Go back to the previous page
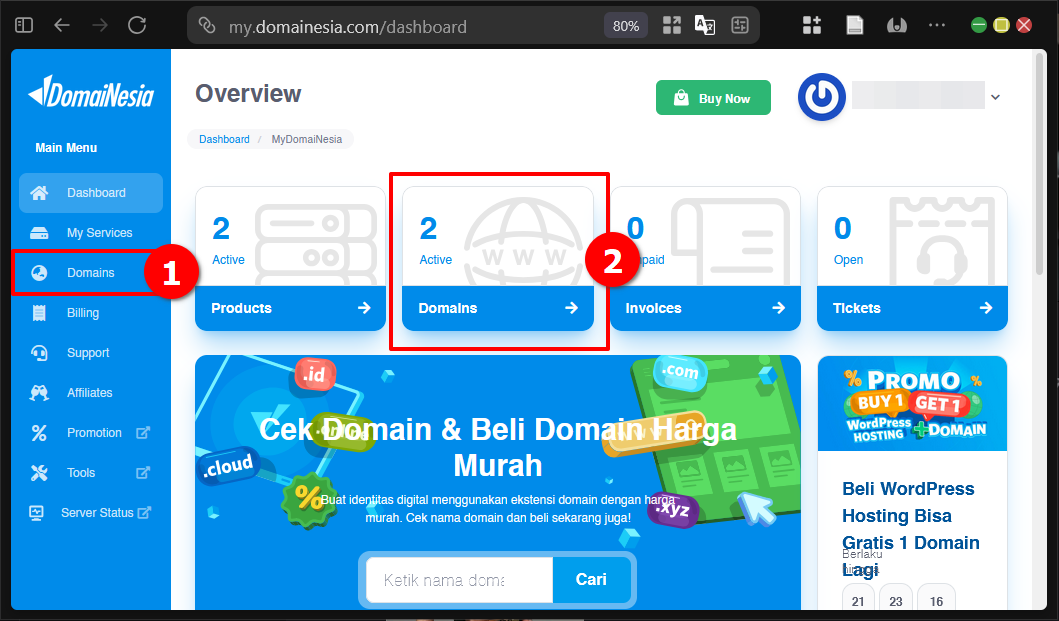1059x621 pixels. [62, 26]
